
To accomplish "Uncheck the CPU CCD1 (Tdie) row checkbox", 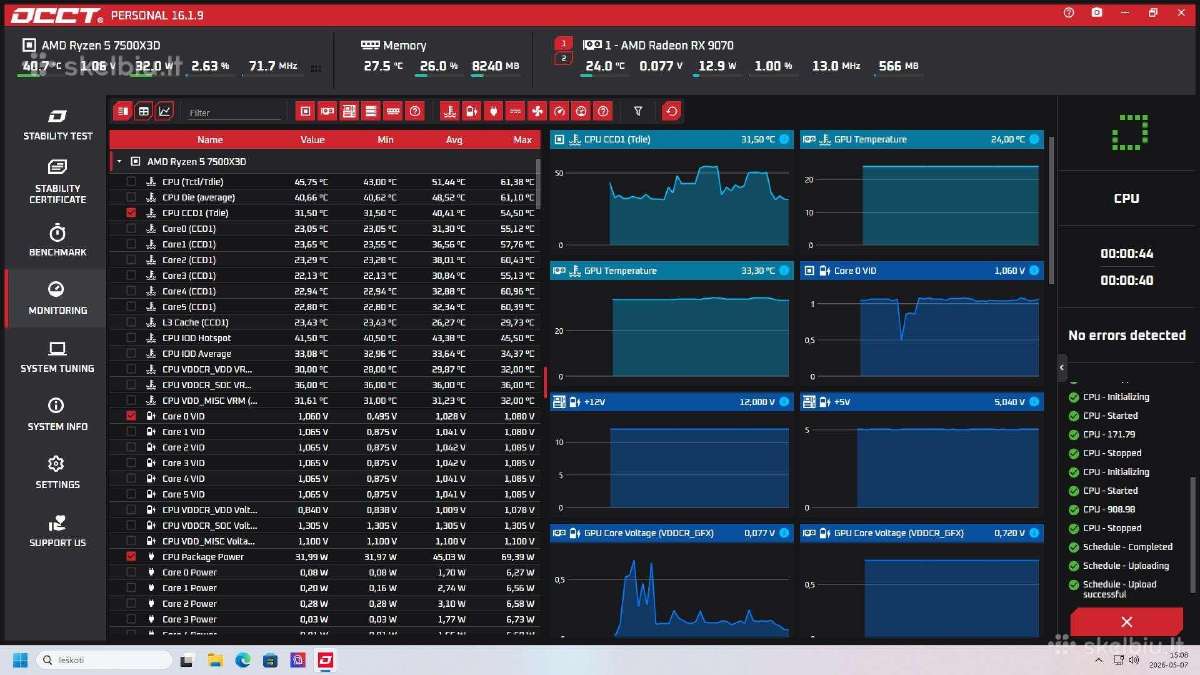I will [x=131, y=213].
